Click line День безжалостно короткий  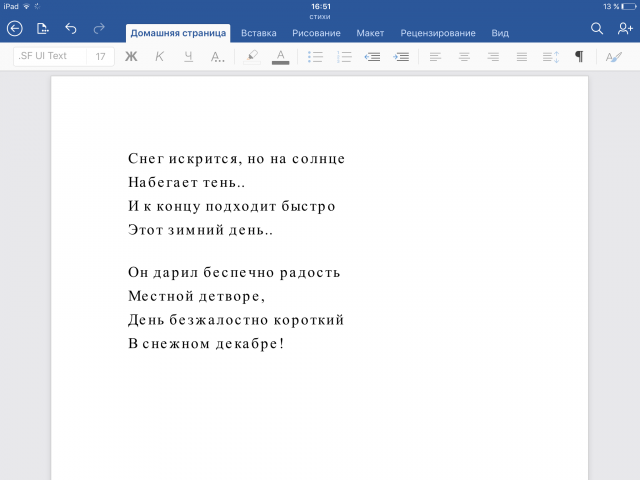236,320
